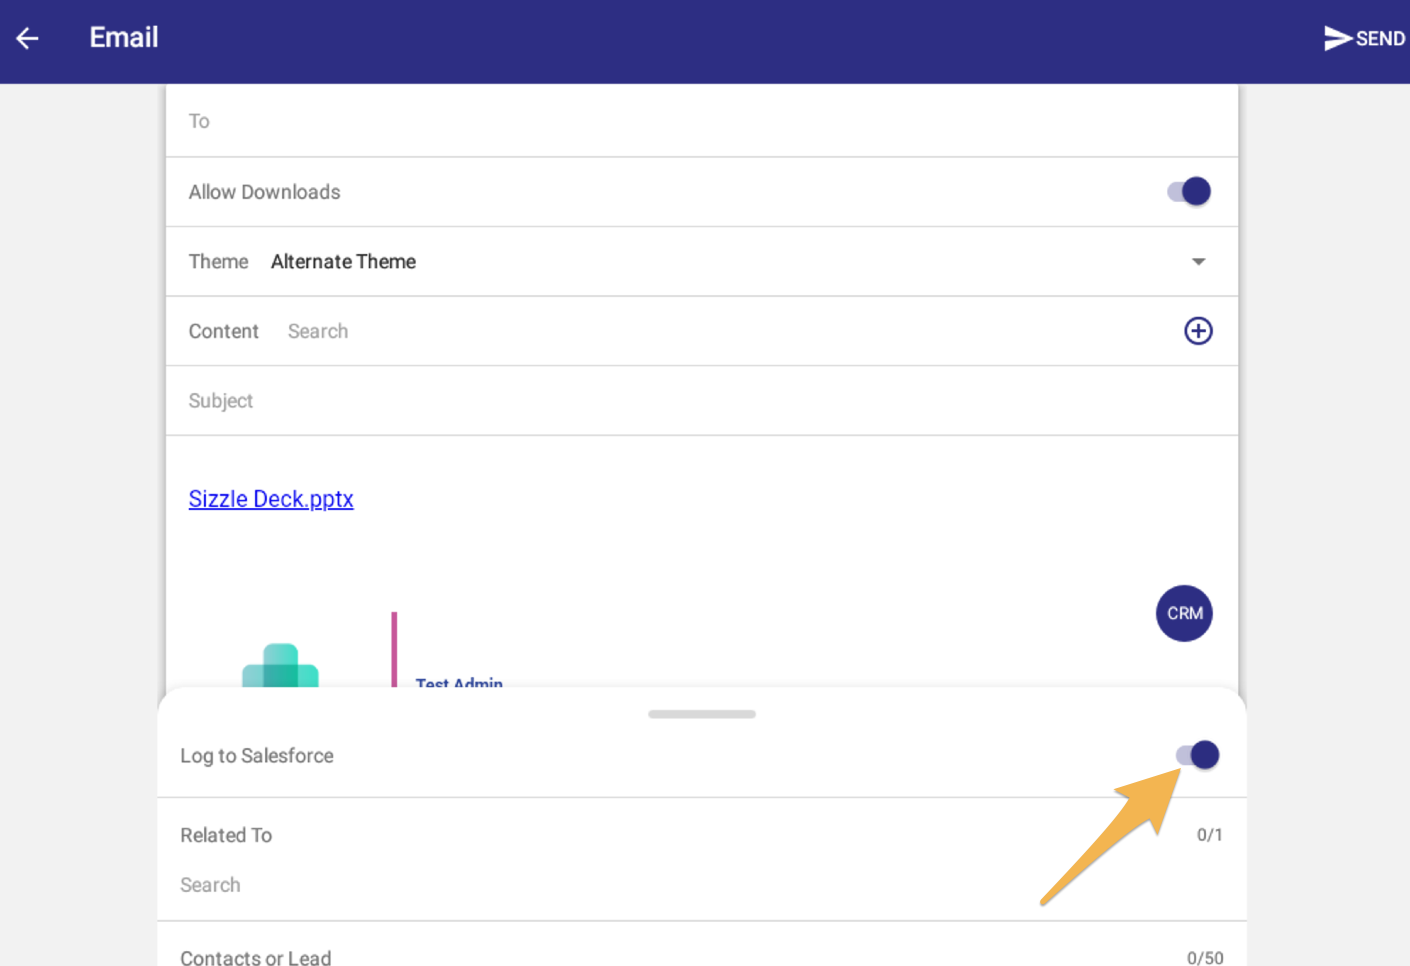Open the Sizzle Deck.pptx link
Viewport: 1410px width, 966px height.
pyautogui.click(x=271, y=499)
